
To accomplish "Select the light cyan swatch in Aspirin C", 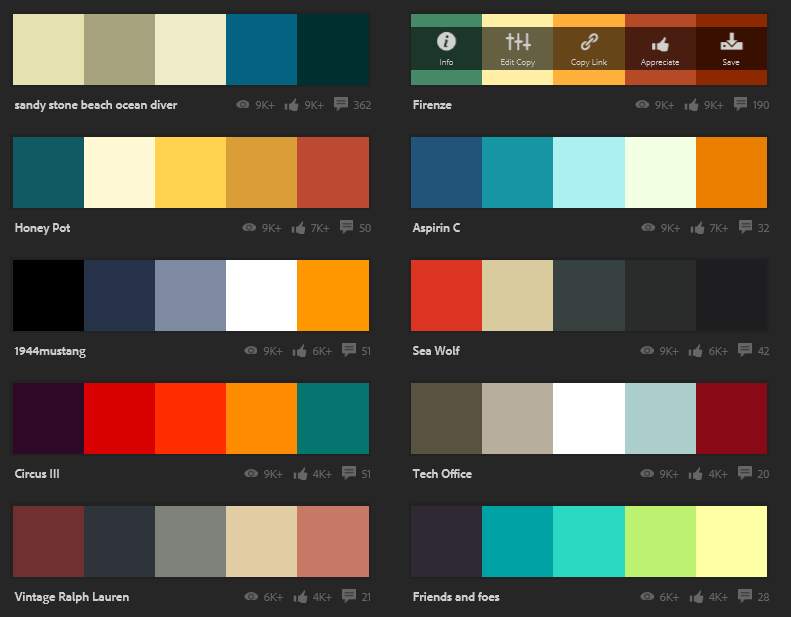I will (589, 172).
